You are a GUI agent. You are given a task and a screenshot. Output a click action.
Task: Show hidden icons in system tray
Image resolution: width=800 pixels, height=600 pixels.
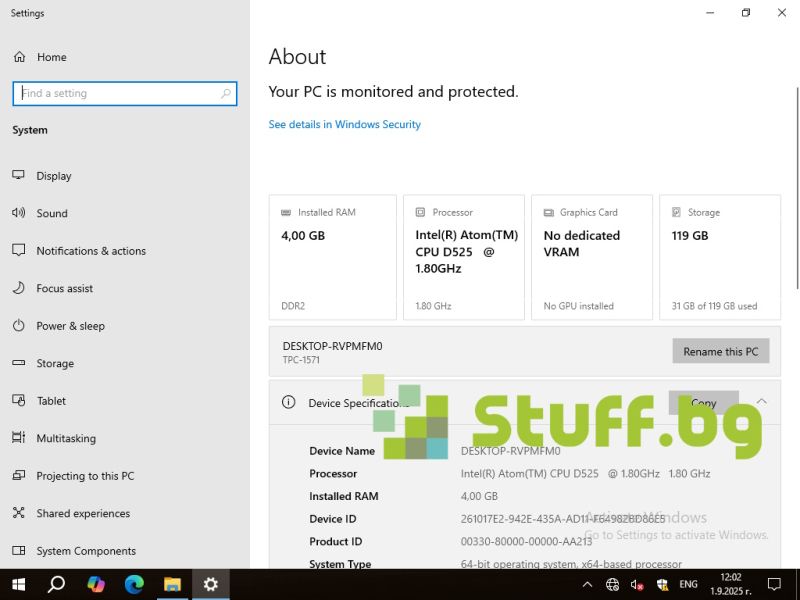coord(587,584)
